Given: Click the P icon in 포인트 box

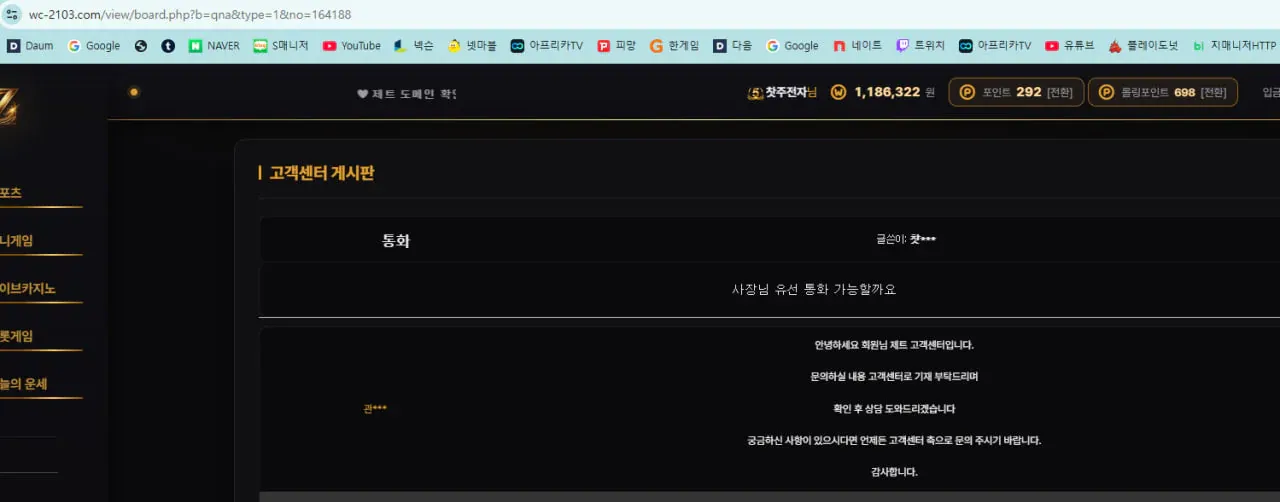Looking at the screenshot, I should pos(967,92).
